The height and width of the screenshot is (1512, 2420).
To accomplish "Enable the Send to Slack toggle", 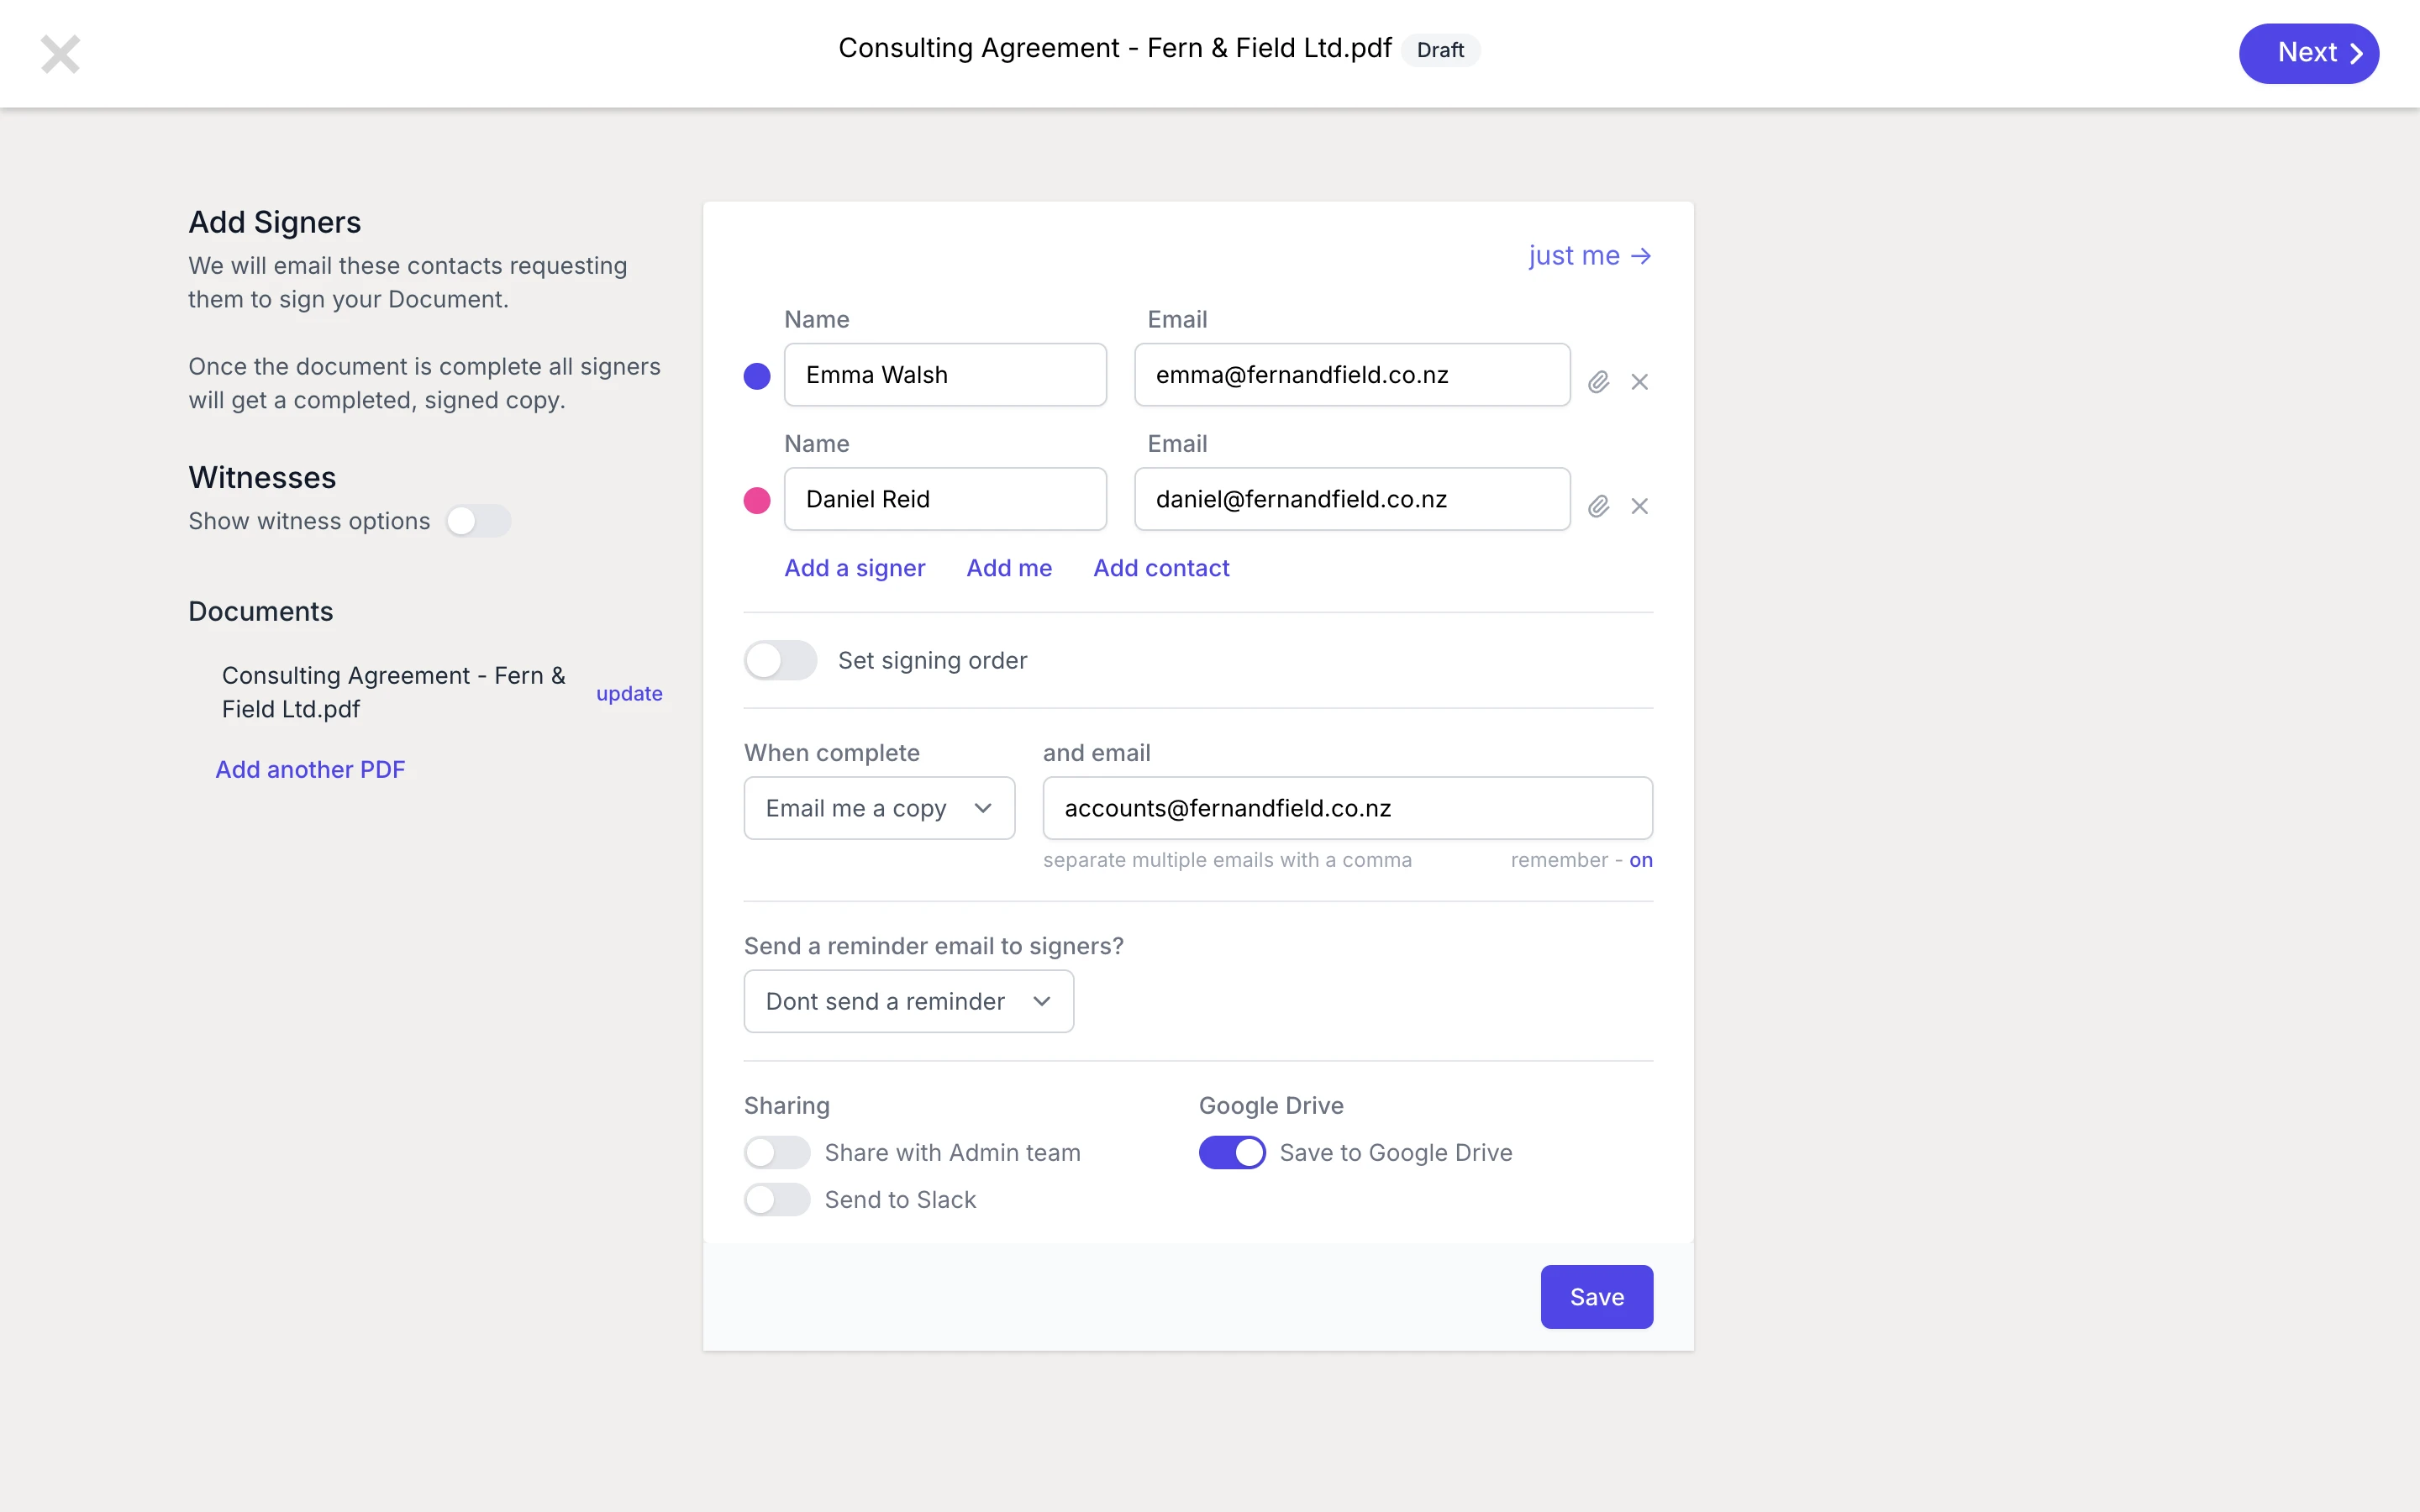I will tap(777, 1199).
